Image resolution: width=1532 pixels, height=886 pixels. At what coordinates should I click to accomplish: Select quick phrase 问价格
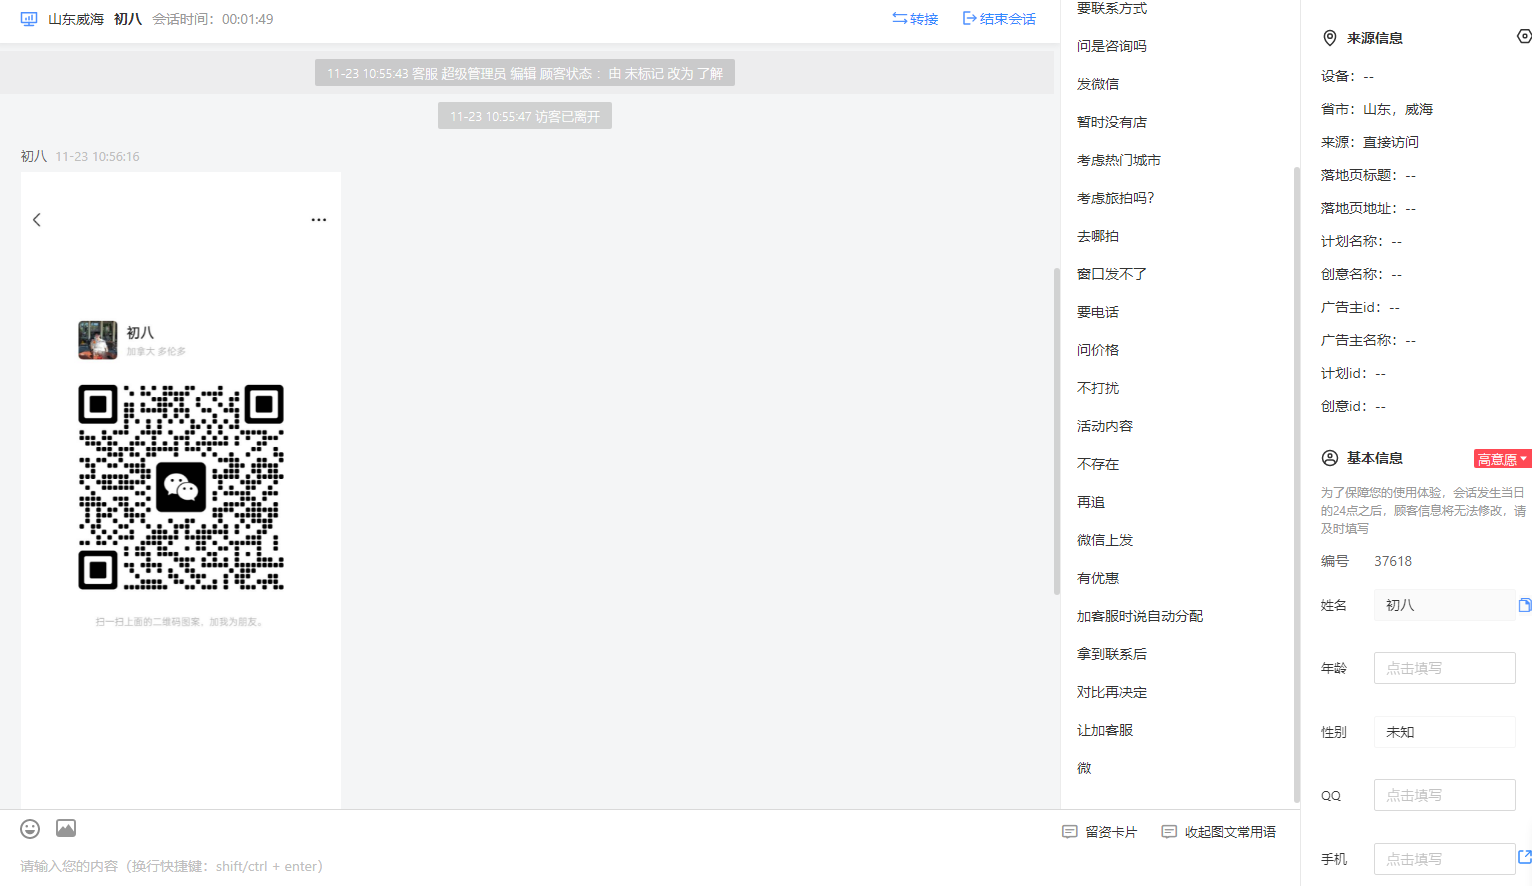click(x=1098, y=350)
